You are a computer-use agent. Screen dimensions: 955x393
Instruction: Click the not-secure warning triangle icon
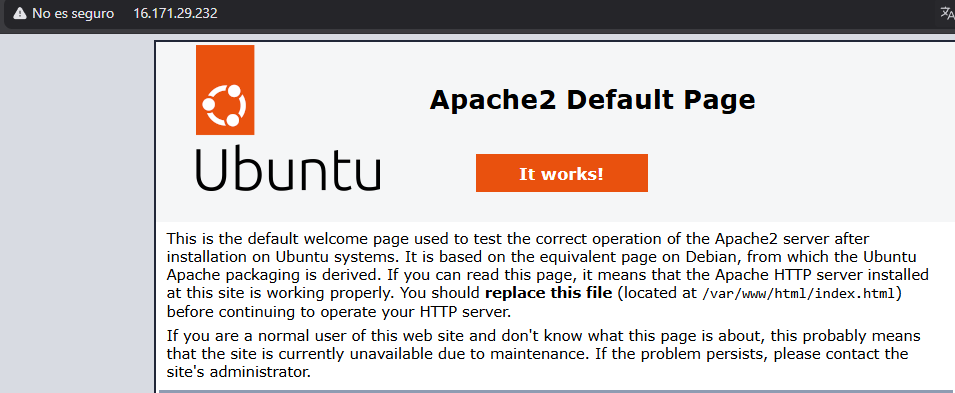click(20, 13)
